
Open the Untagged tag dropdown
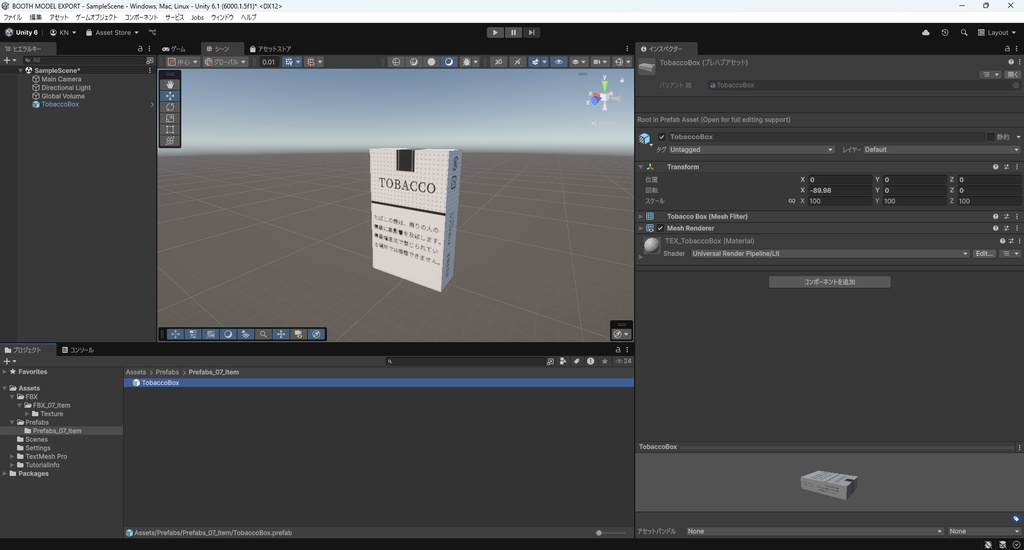(750, 150)
